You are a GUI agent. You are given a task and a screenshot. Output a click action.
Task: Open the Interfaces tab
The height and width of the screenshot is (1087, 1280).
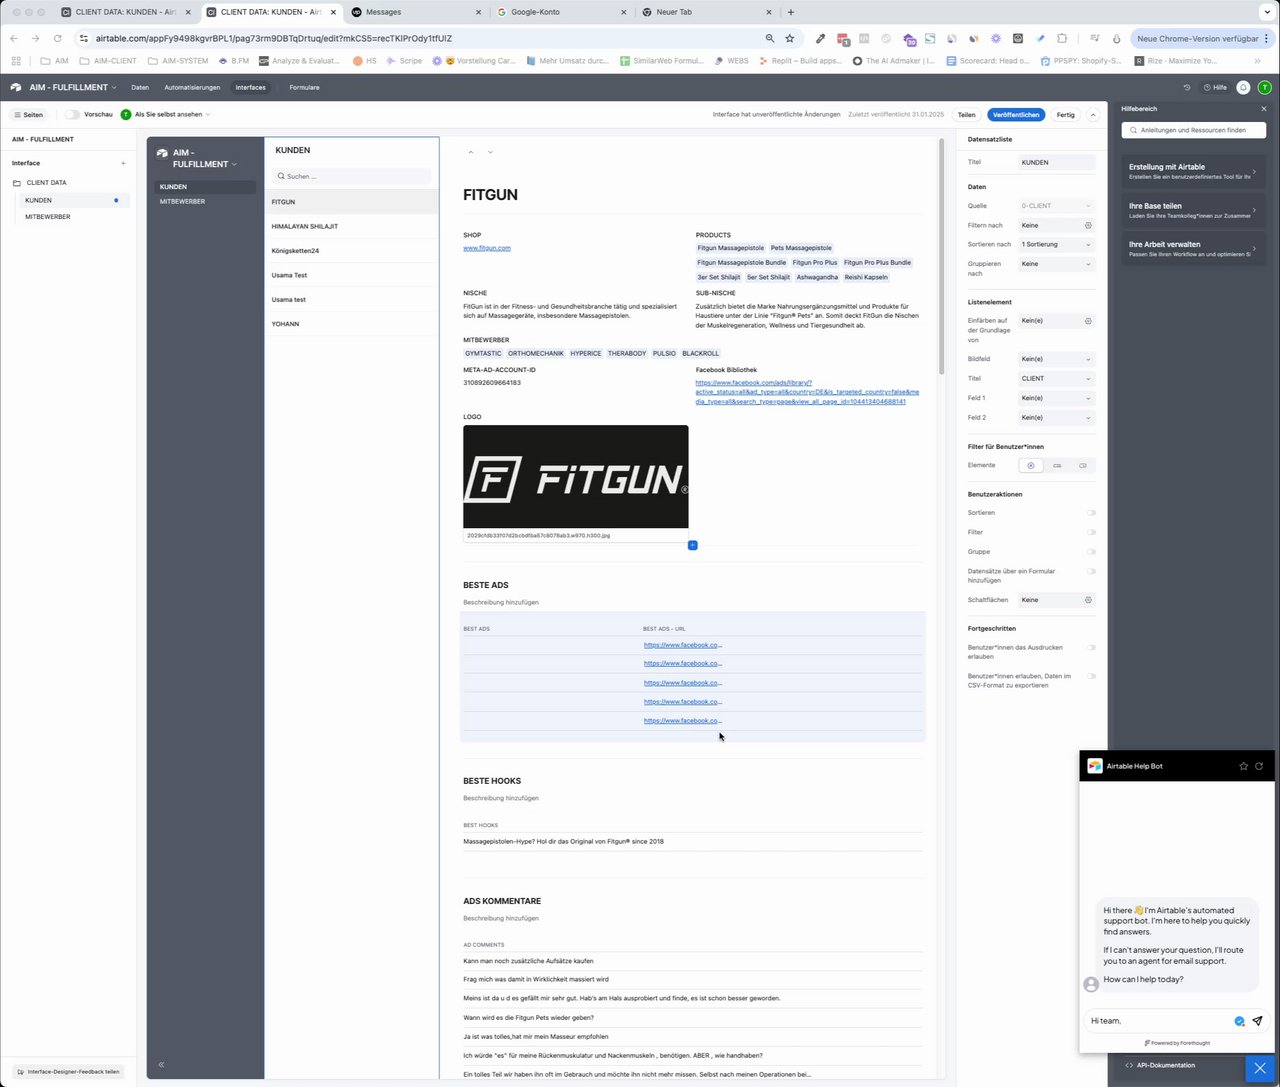click(251, 87)
